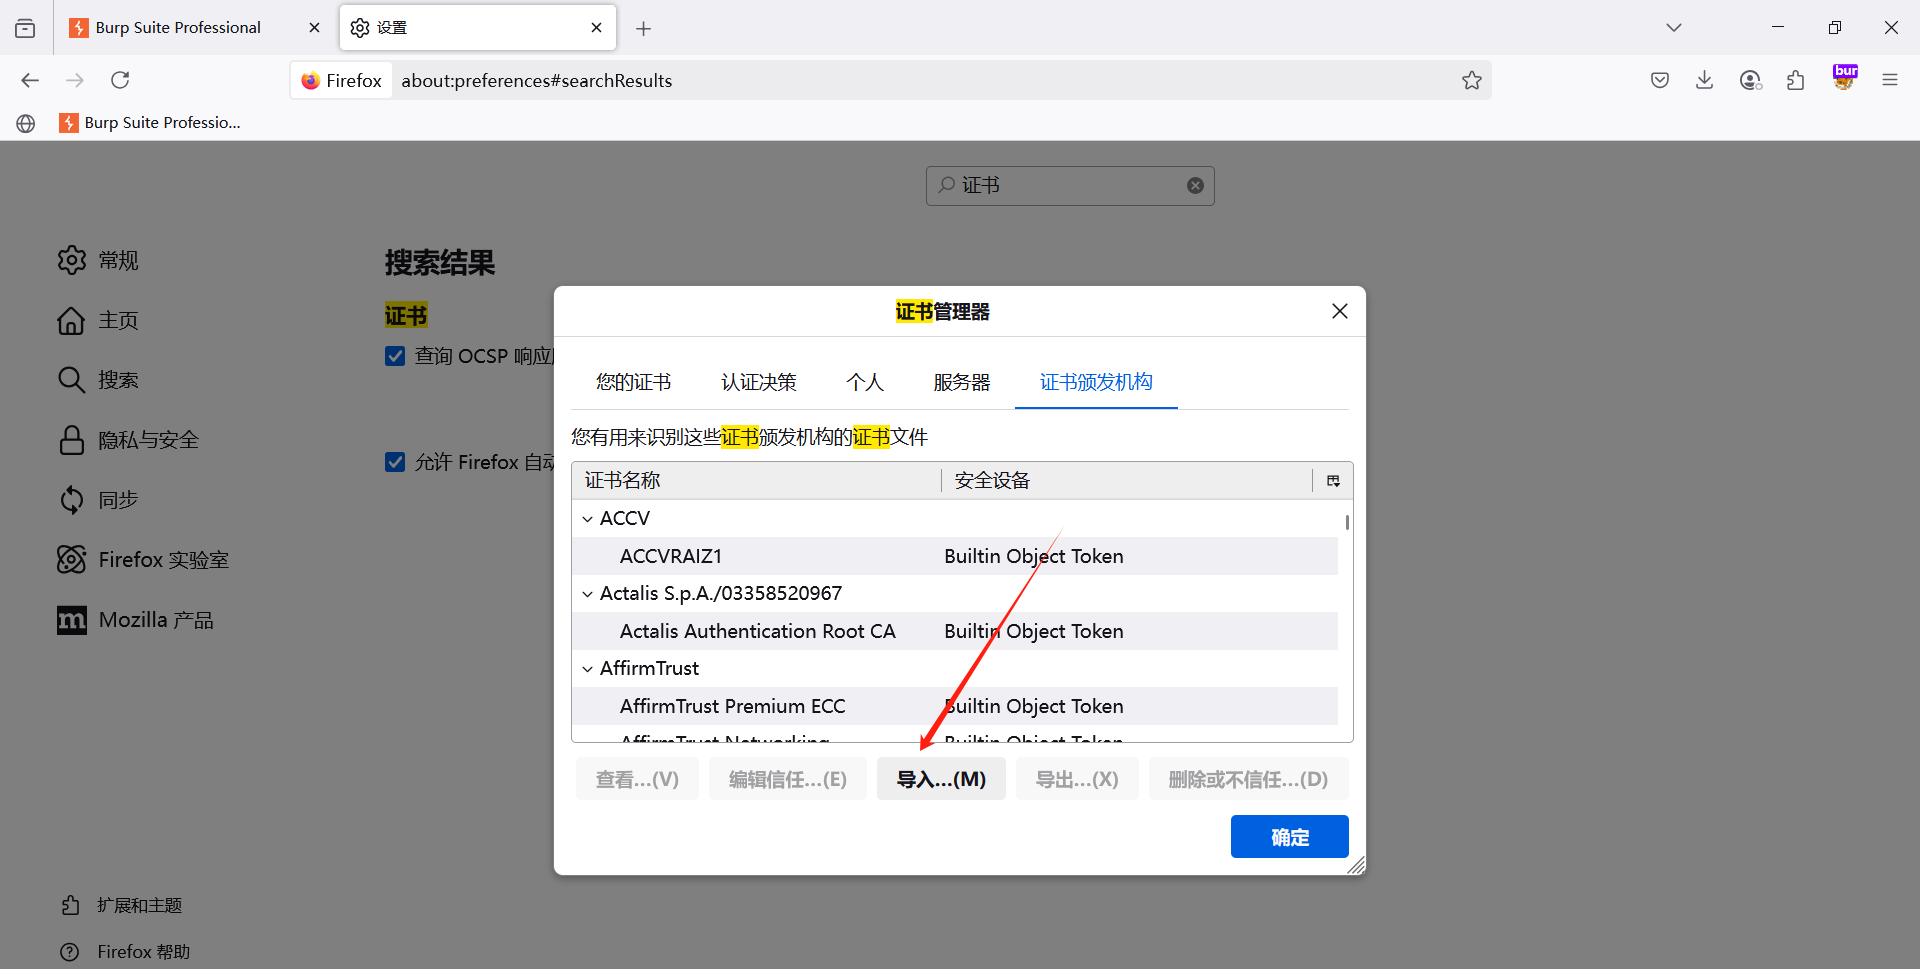
Task: Click the Burp extension toolbar icon
Action: 1845,77
